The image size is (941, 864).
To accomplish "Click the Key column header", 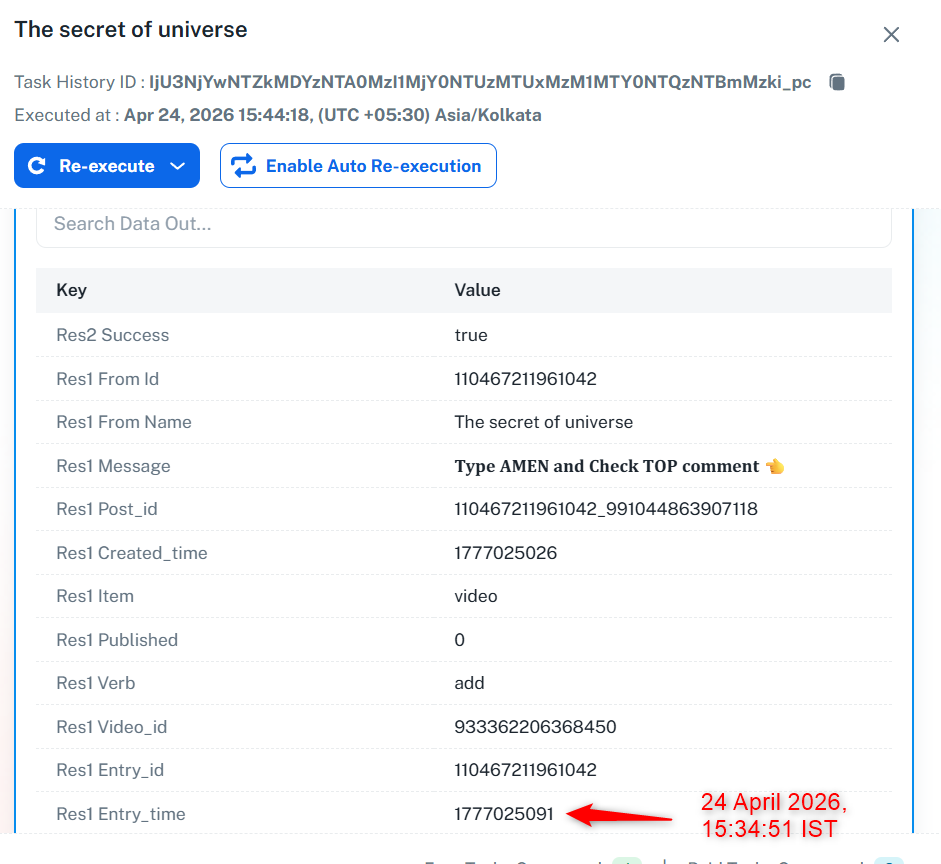I will [x=71, y=290].
